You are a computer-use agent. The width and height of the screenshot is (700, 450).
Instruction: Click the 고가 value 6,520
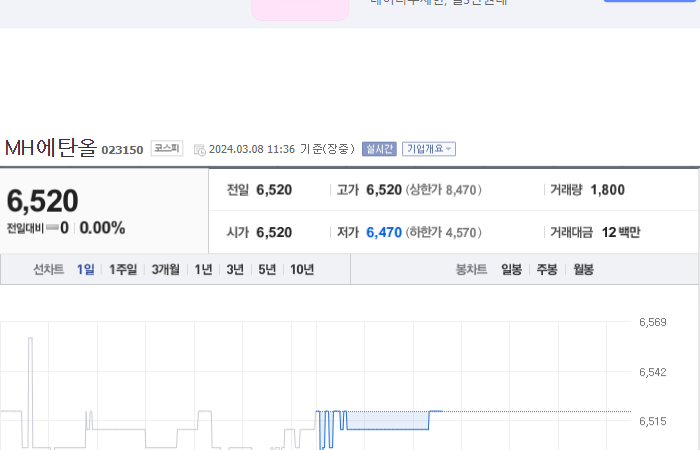(x=384, y=190)
